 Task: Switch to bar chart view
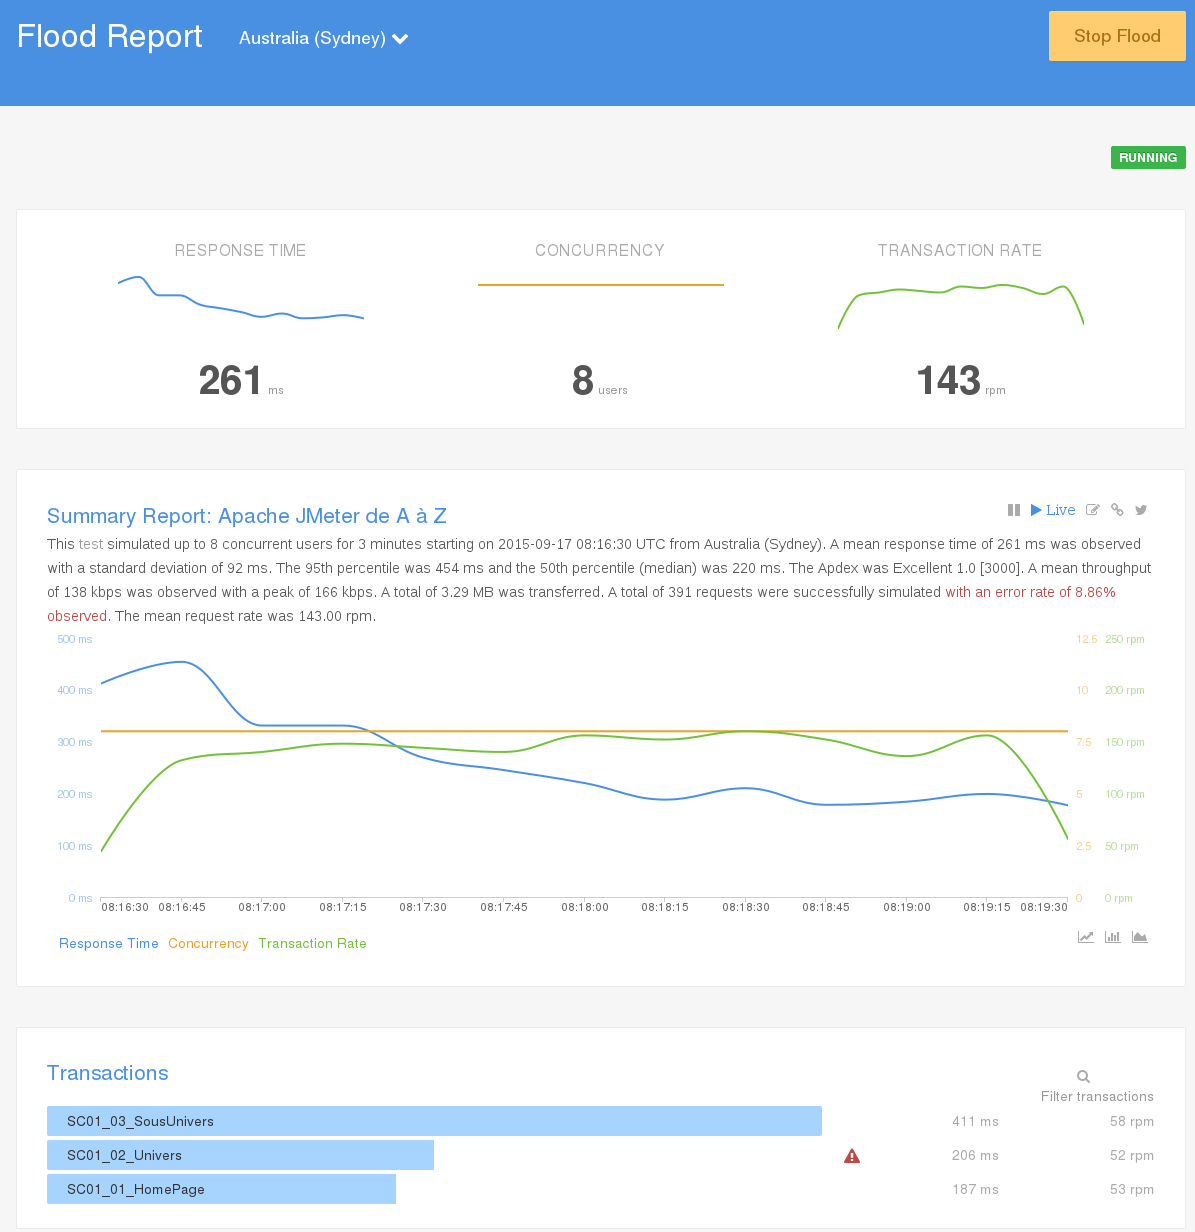point(1112,937)
